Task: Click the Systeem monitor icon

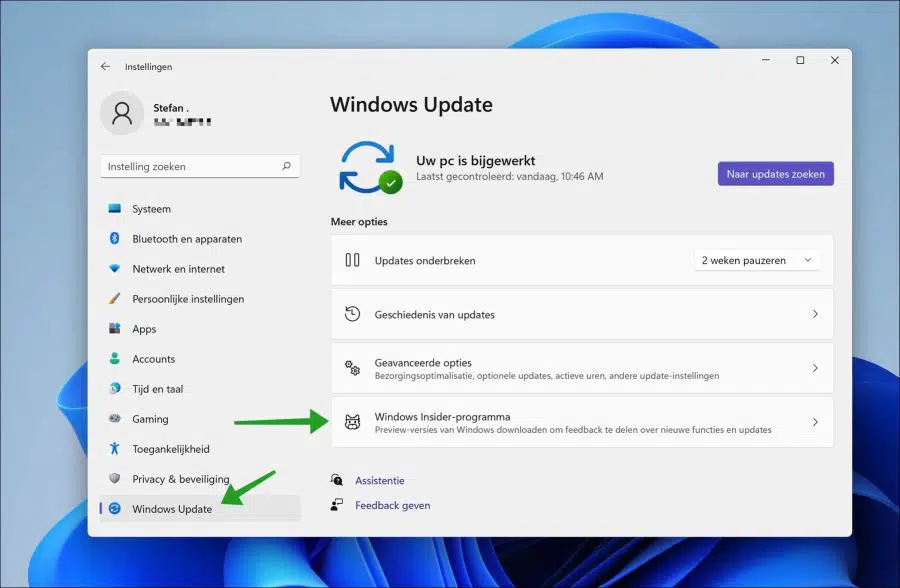Action: (x=114, y=208)
